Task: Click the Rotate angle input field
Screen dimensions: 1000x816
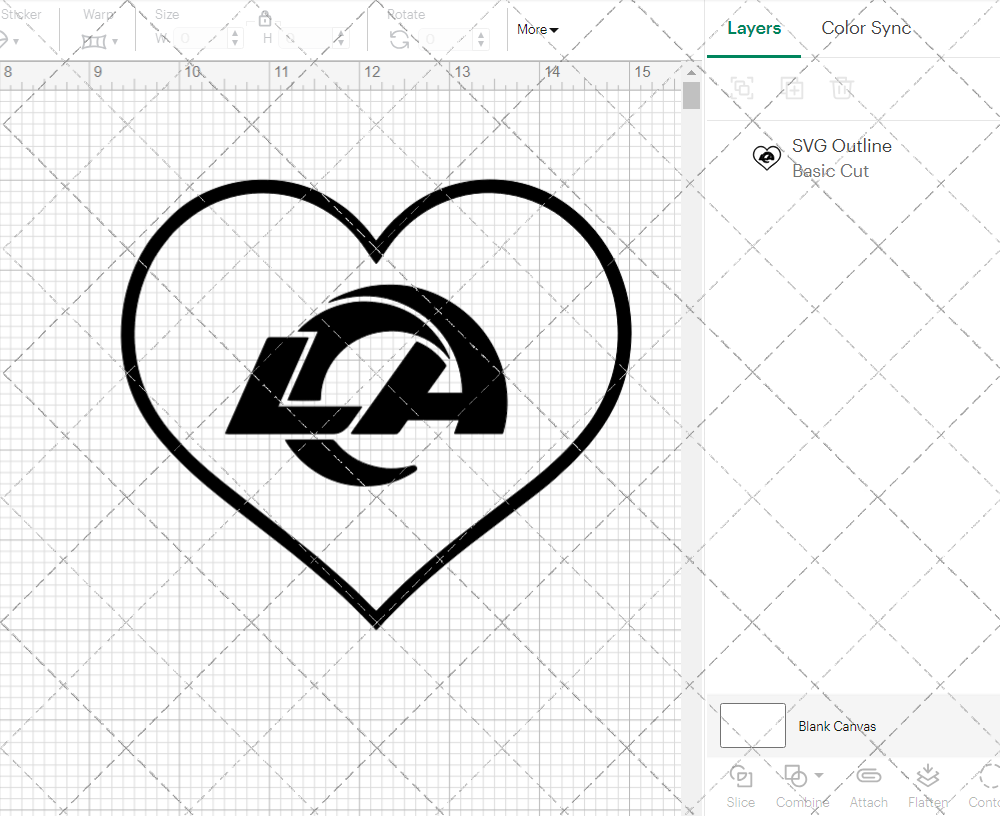Action: (x=445, y=39)
